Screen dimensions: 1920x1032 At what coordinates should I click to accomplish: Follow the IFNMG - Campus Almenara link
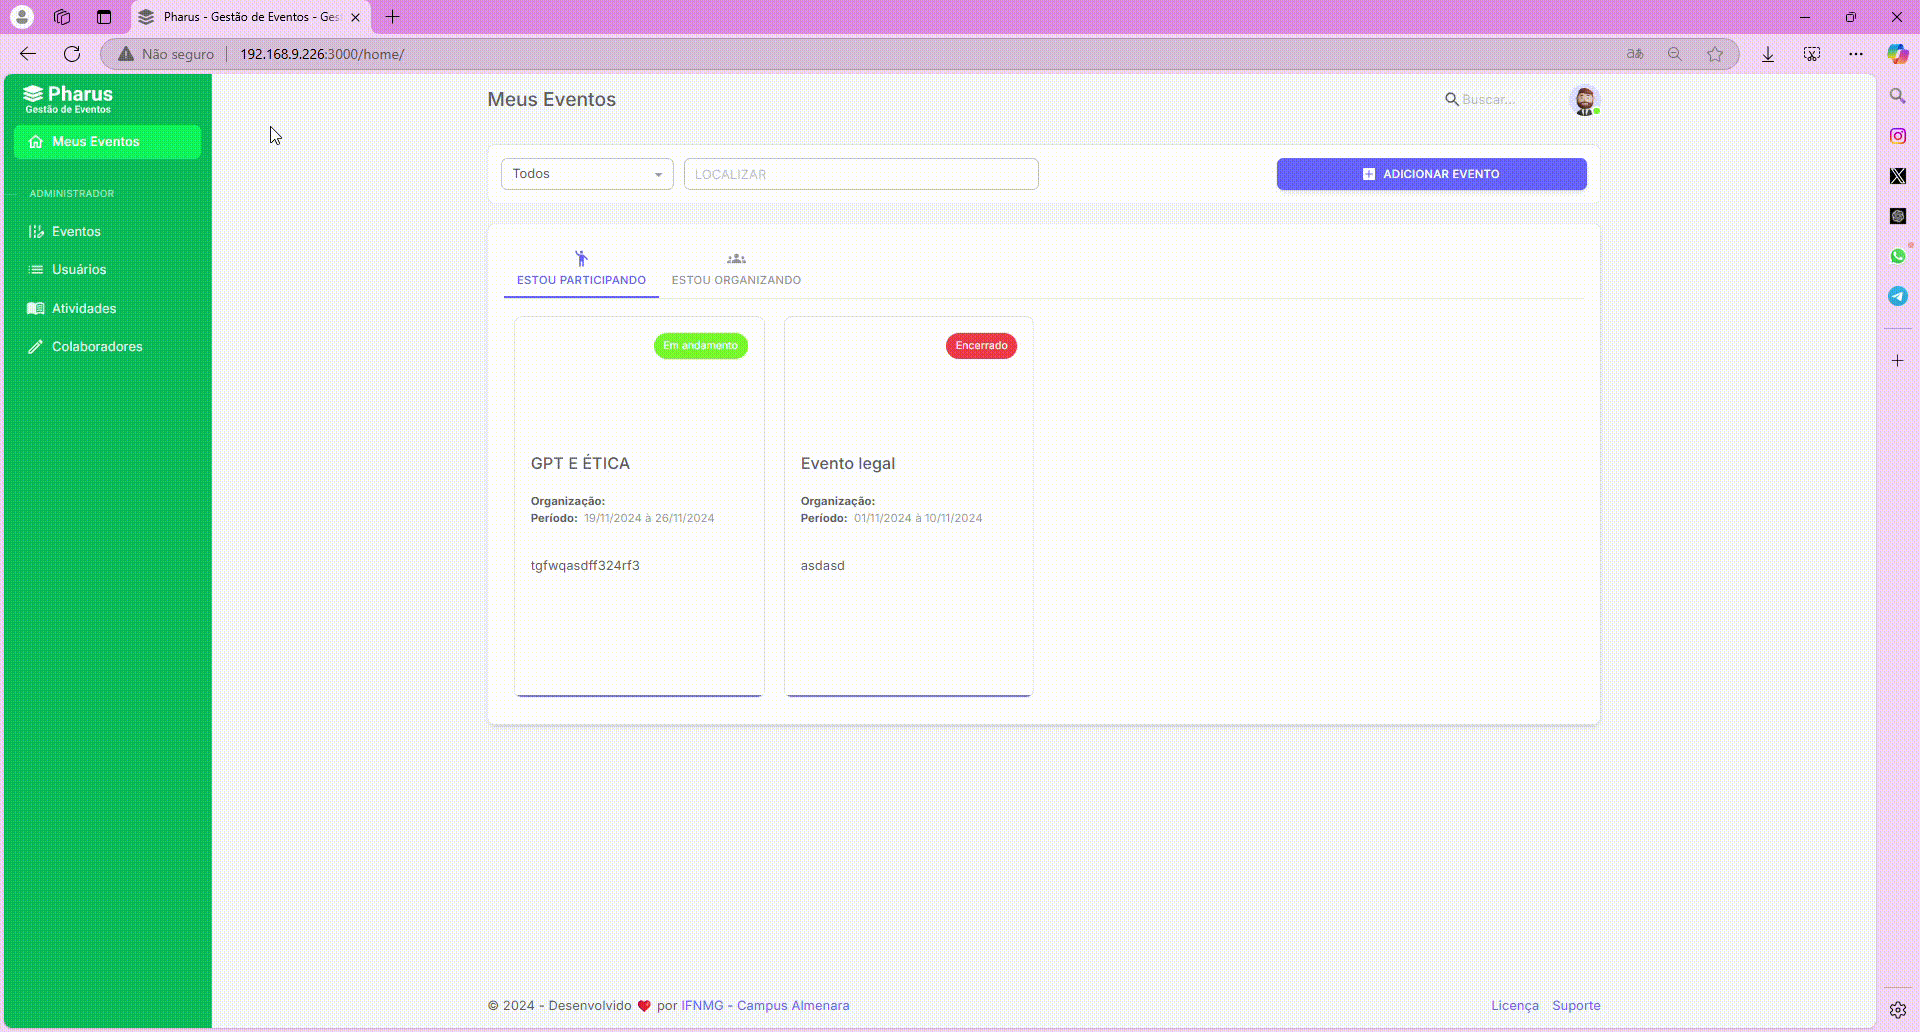coord(765,1006)
